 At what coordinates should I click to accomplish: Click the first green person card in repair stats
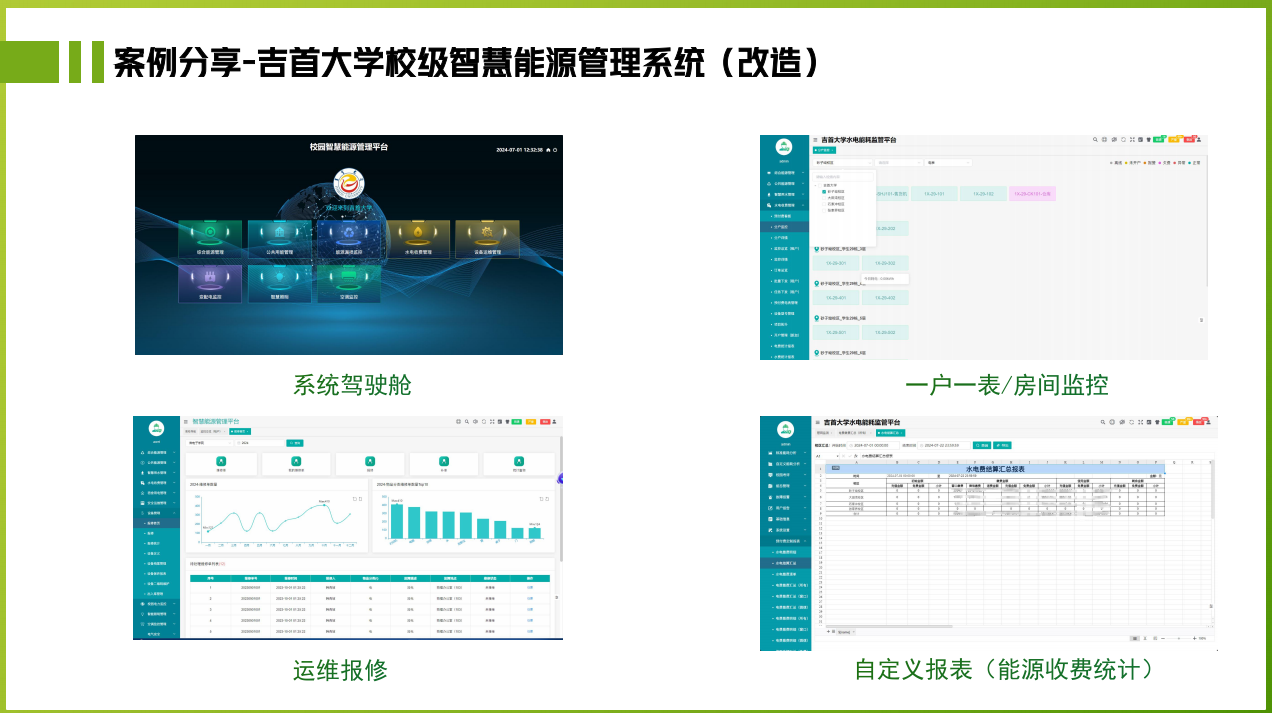click(221, 464)
